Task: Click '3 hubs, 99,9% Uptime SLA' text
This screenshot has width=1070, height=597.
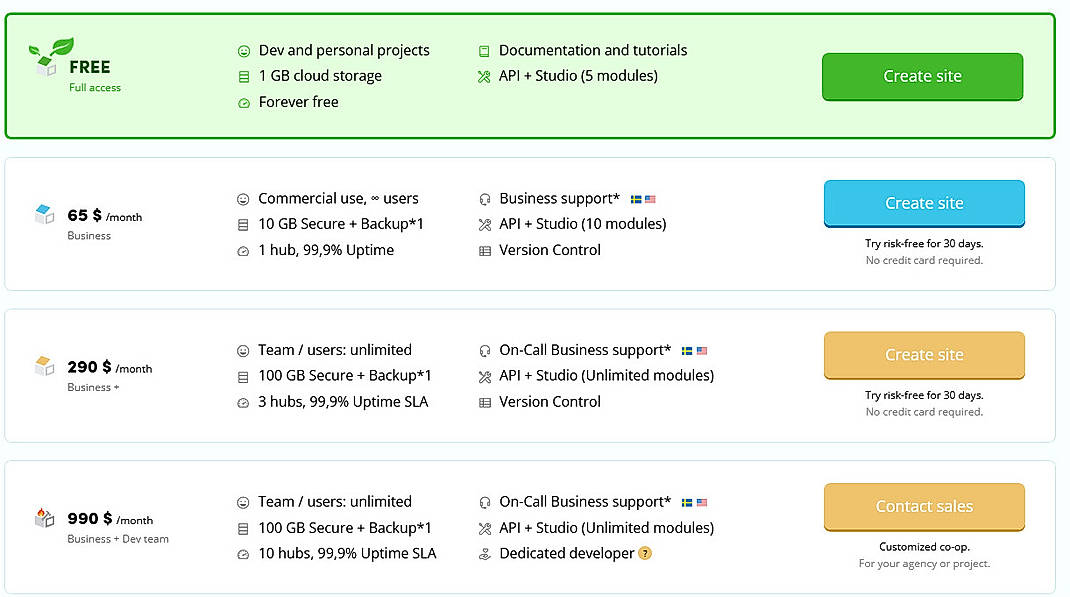Action: pyautogui.click(x=343, y=402)
